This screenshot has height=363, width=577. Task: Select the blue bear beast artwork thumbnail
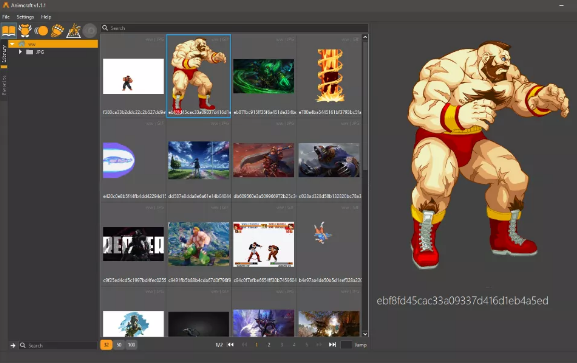click(329, 160)
